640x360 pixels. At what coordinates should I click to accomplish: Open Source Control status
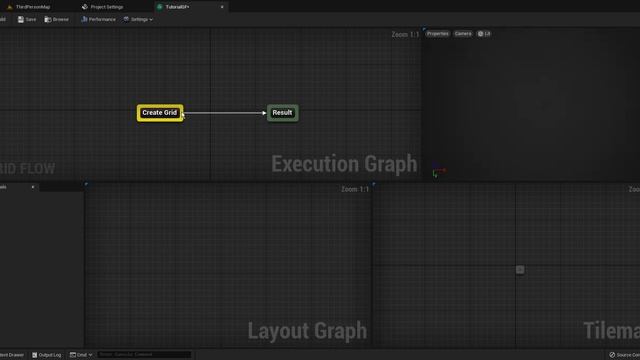[624, 355]
